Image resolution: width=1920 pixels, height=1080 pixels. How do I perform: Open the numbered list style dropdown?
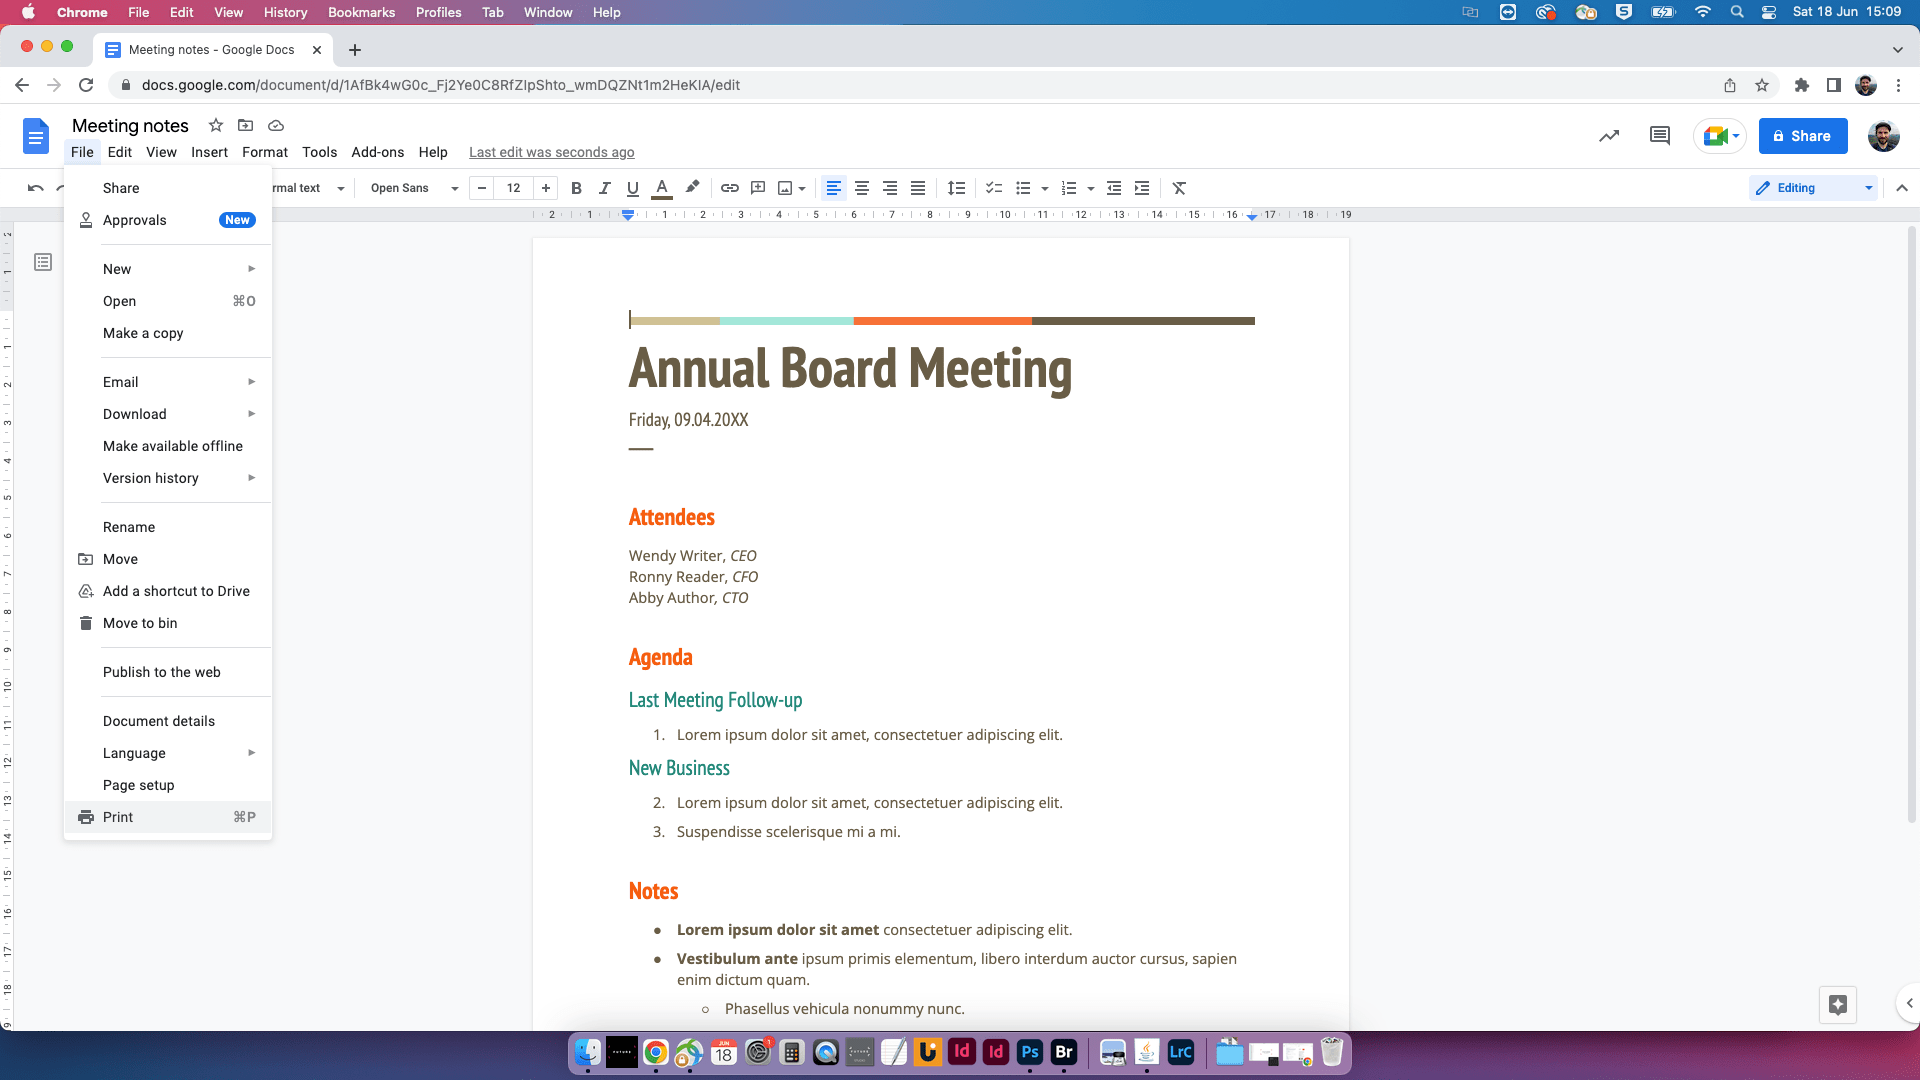click(x=1090, y=188)
